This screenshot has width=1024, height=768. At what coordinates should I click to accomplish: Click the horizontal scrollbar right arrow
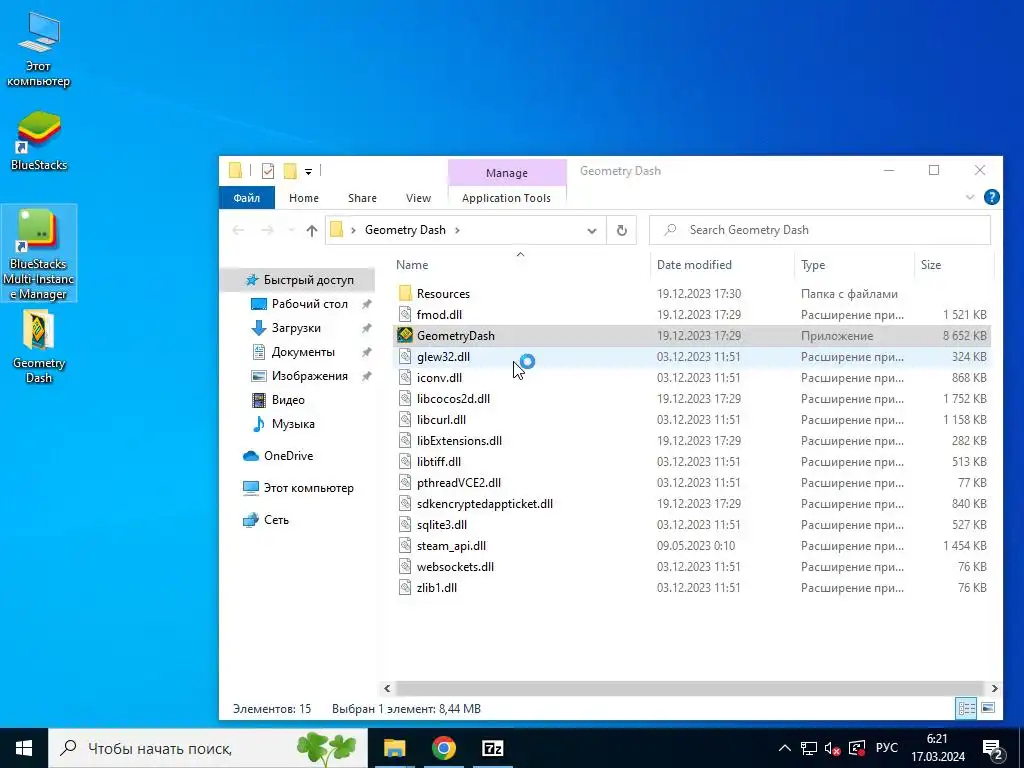(994, 688)
